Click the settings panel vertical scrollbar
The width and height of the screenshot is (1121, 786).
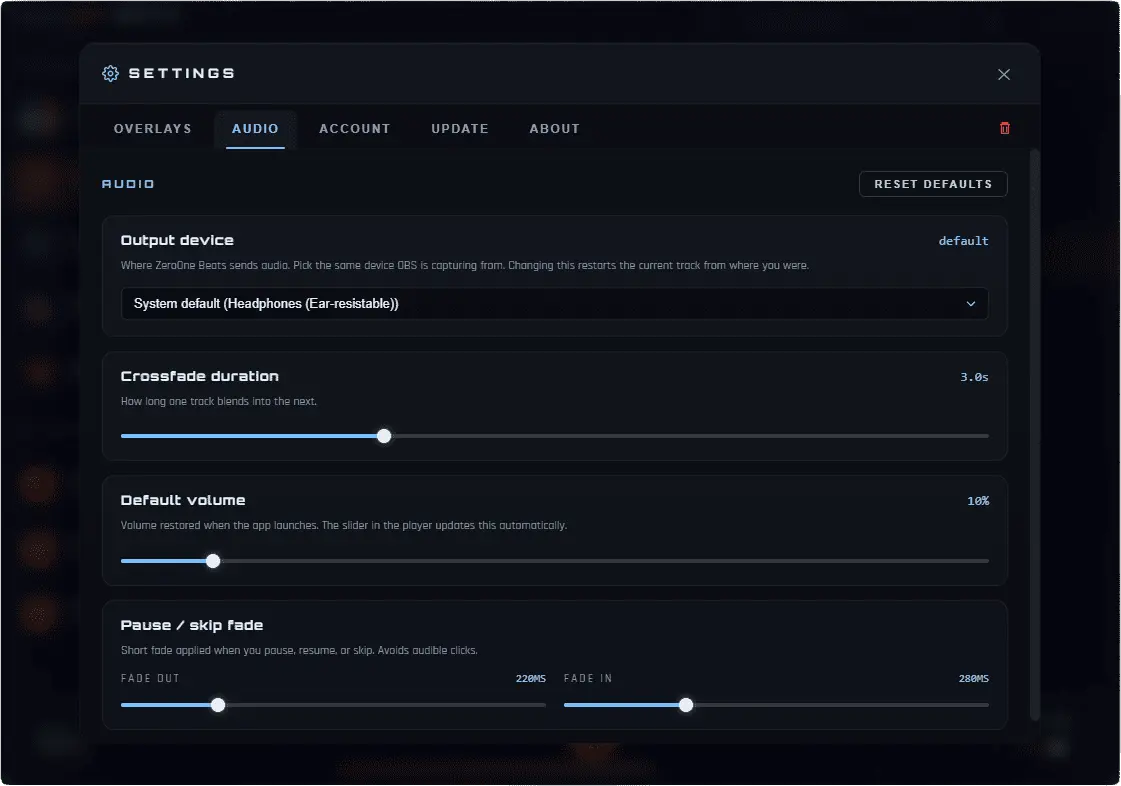pos(1034,435)
